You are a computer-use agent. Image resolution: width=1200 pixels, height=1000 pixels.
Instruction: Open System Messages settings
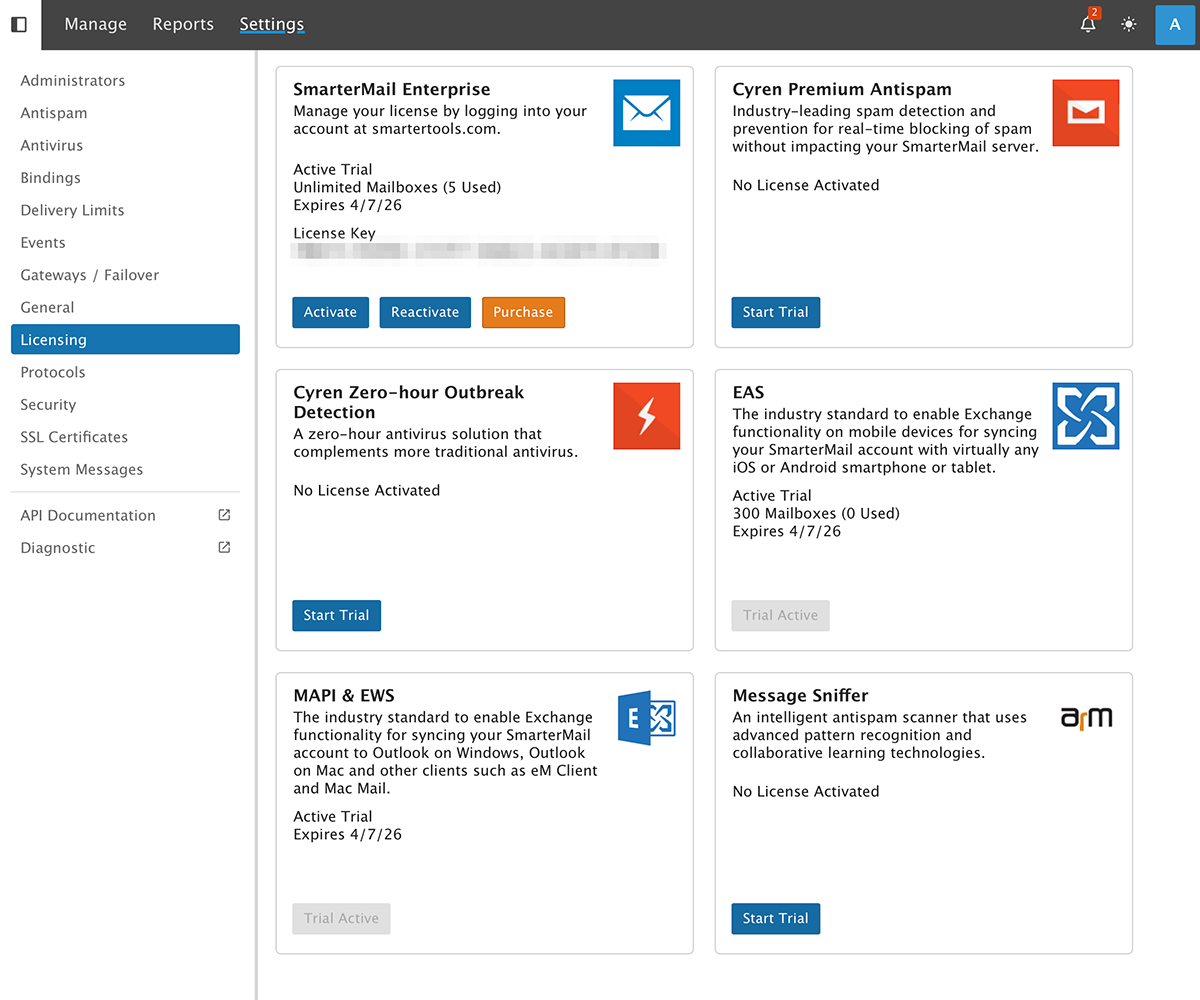point(82,469)
